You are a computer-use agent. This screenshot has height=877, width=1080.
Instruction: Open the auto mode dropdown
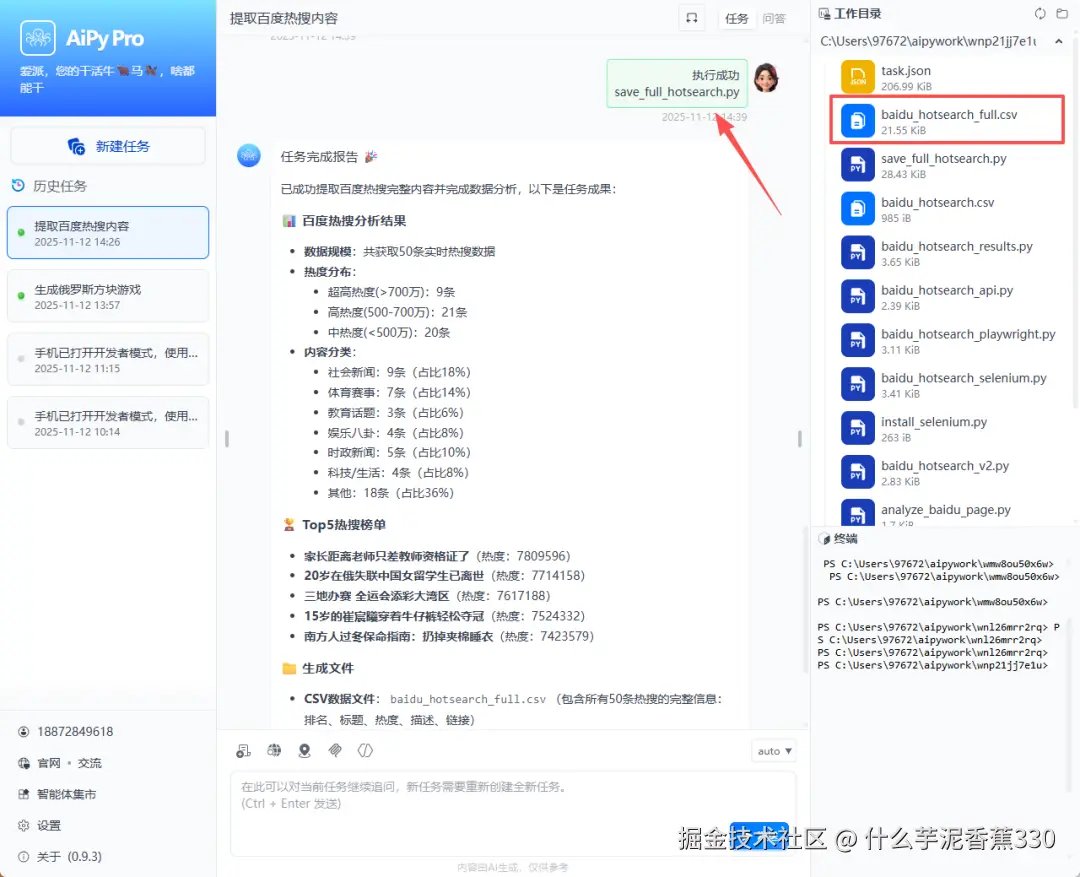pyautogui.click(x=773, y=751)
